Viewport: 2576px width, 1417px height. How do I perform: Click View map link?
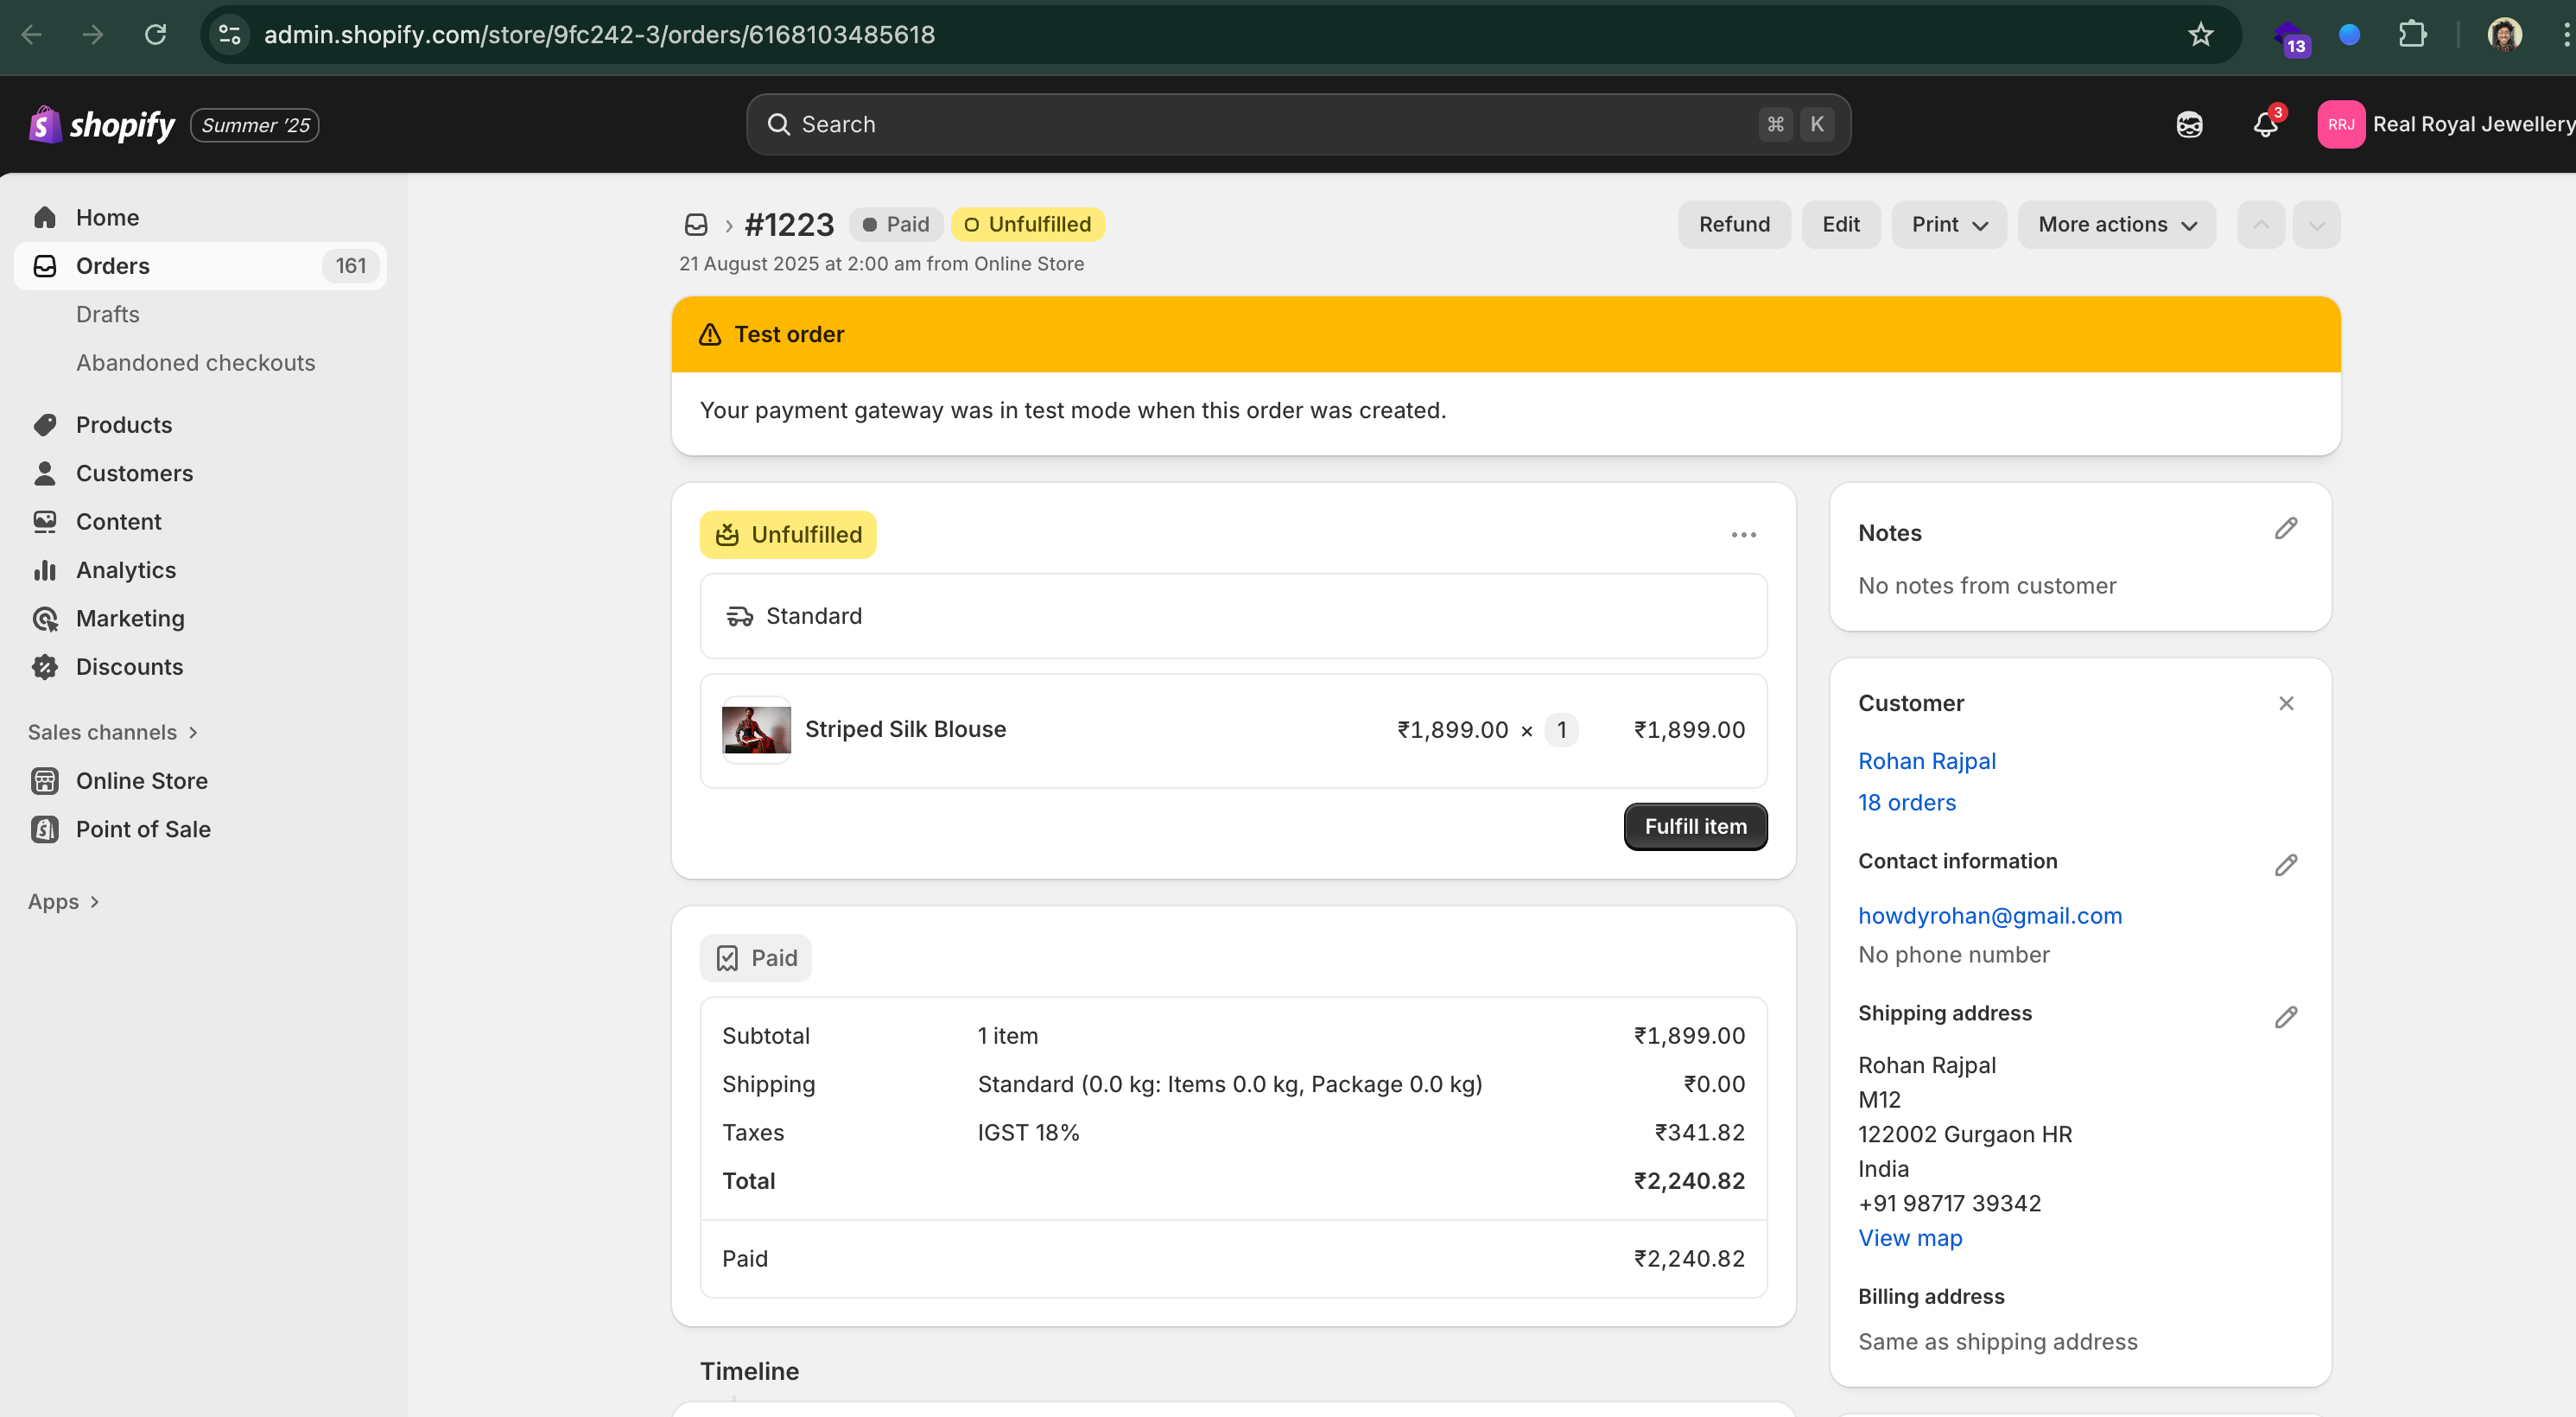coord(1909,1238)
